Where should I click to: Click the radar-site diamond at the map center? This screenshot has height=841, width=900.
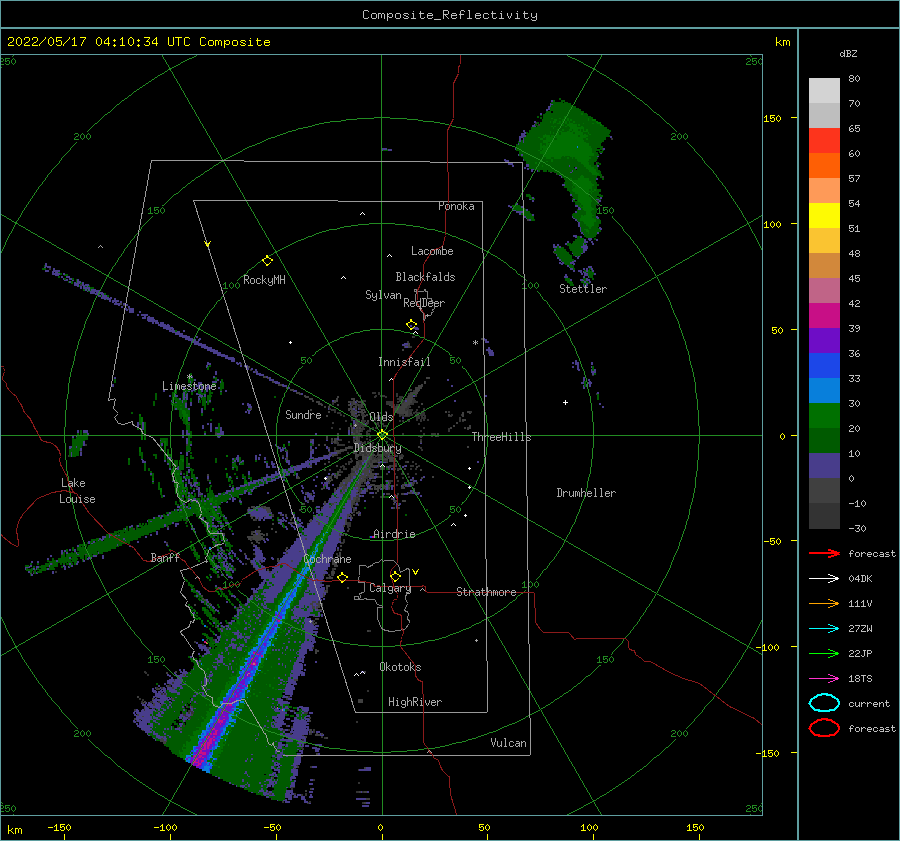click(x=382, y=435)
